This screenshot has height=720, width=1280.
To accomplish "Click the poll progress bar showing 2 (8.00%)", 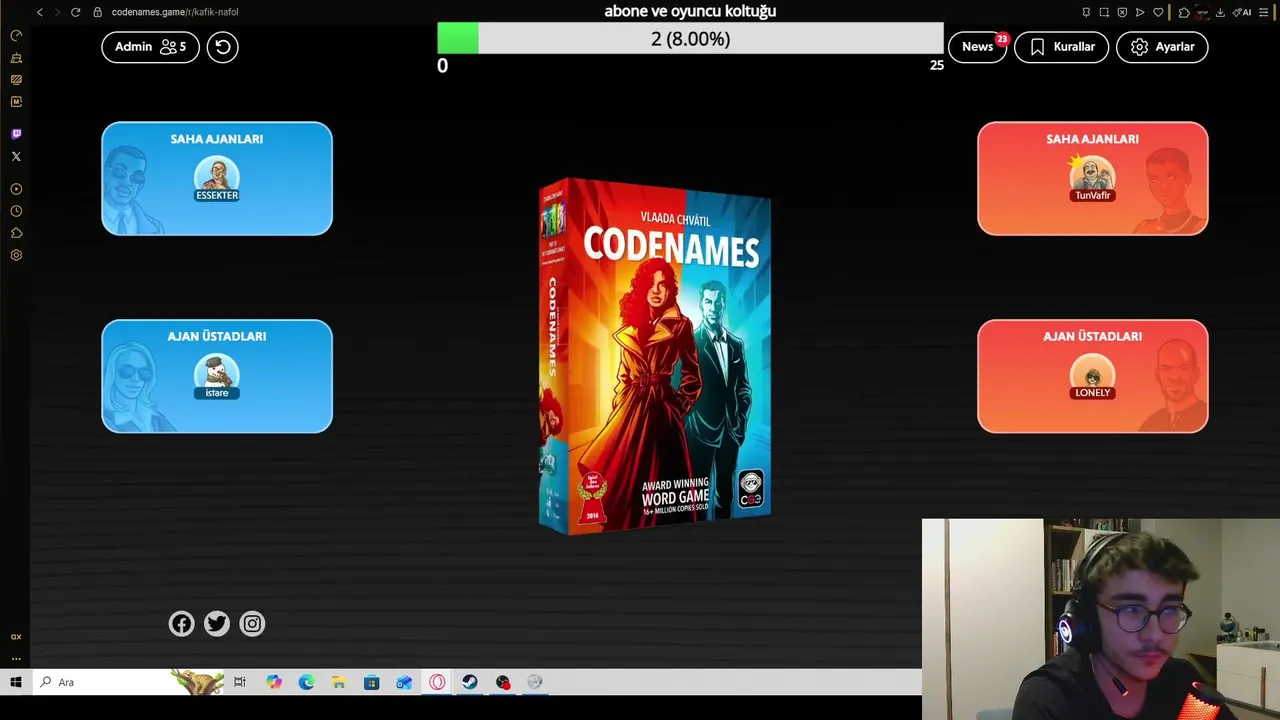I will [690, 39].
